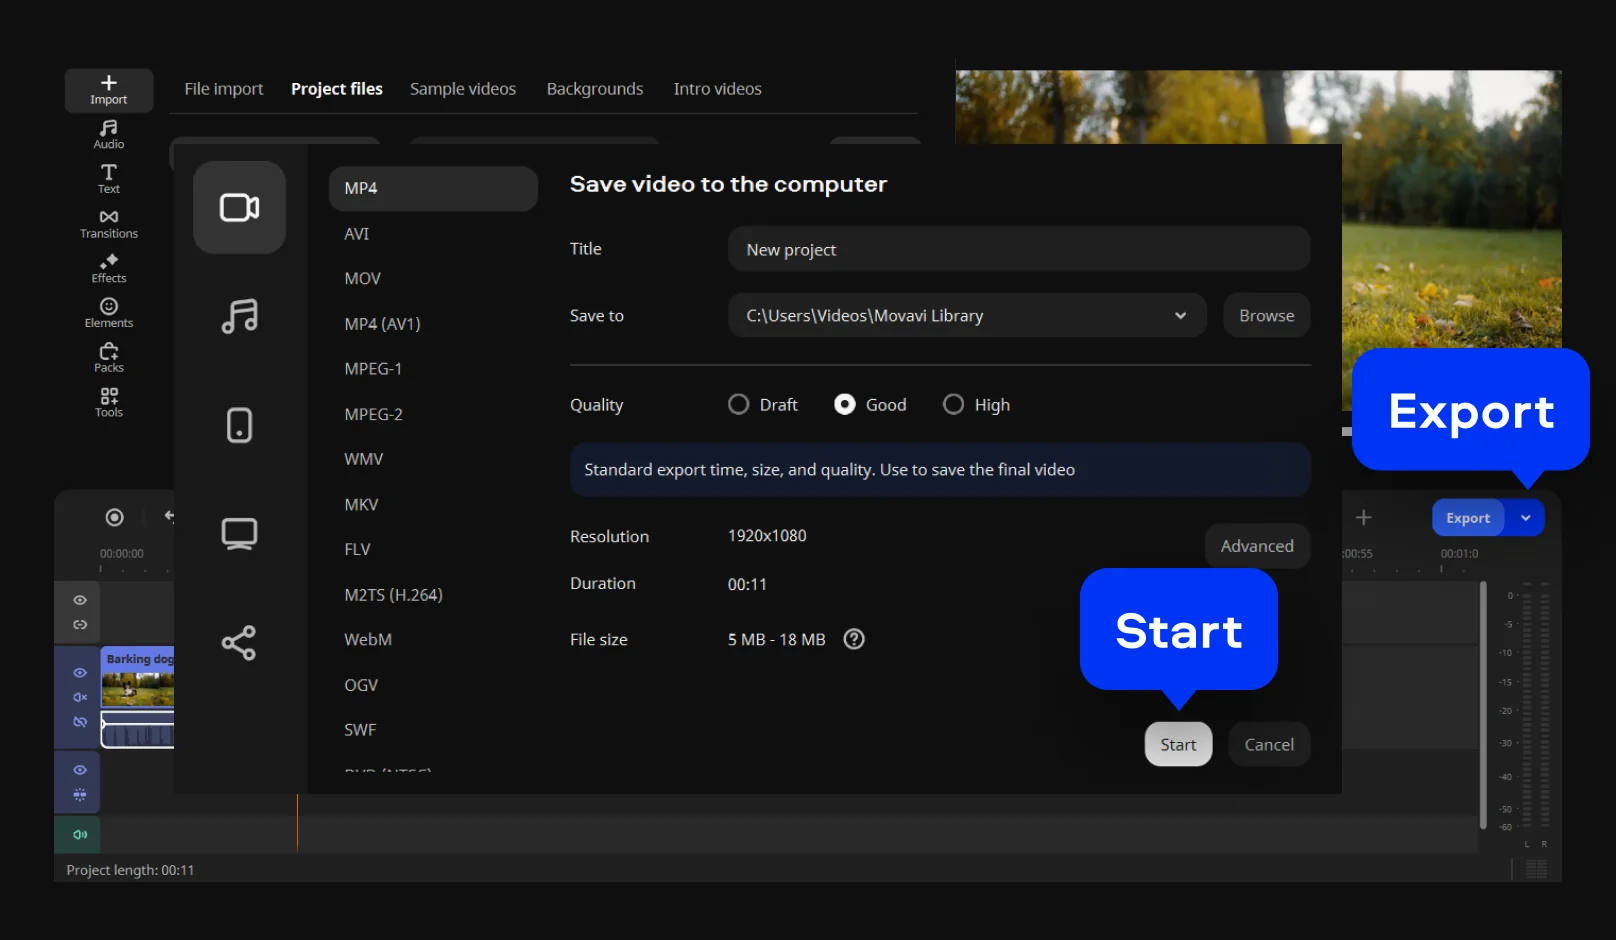Select the TV export category icon
Screen dimensions: 1616x940
pyautogui.click(x=239, y=534)
